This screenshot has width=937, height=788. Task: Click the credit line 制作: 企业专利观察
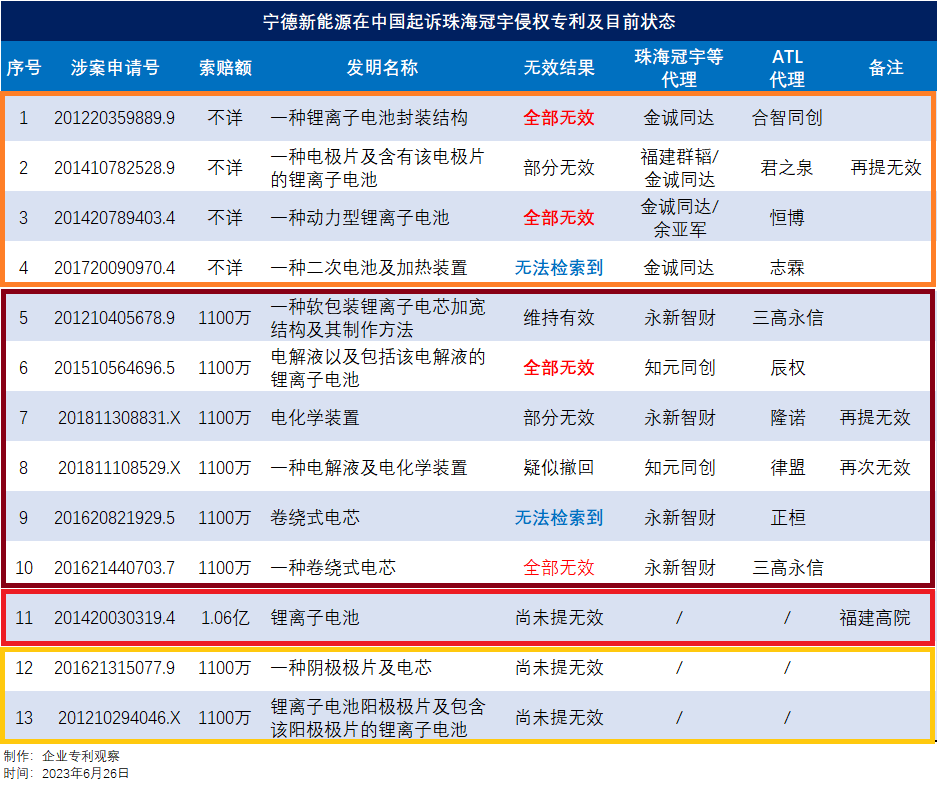click(62, 756)
